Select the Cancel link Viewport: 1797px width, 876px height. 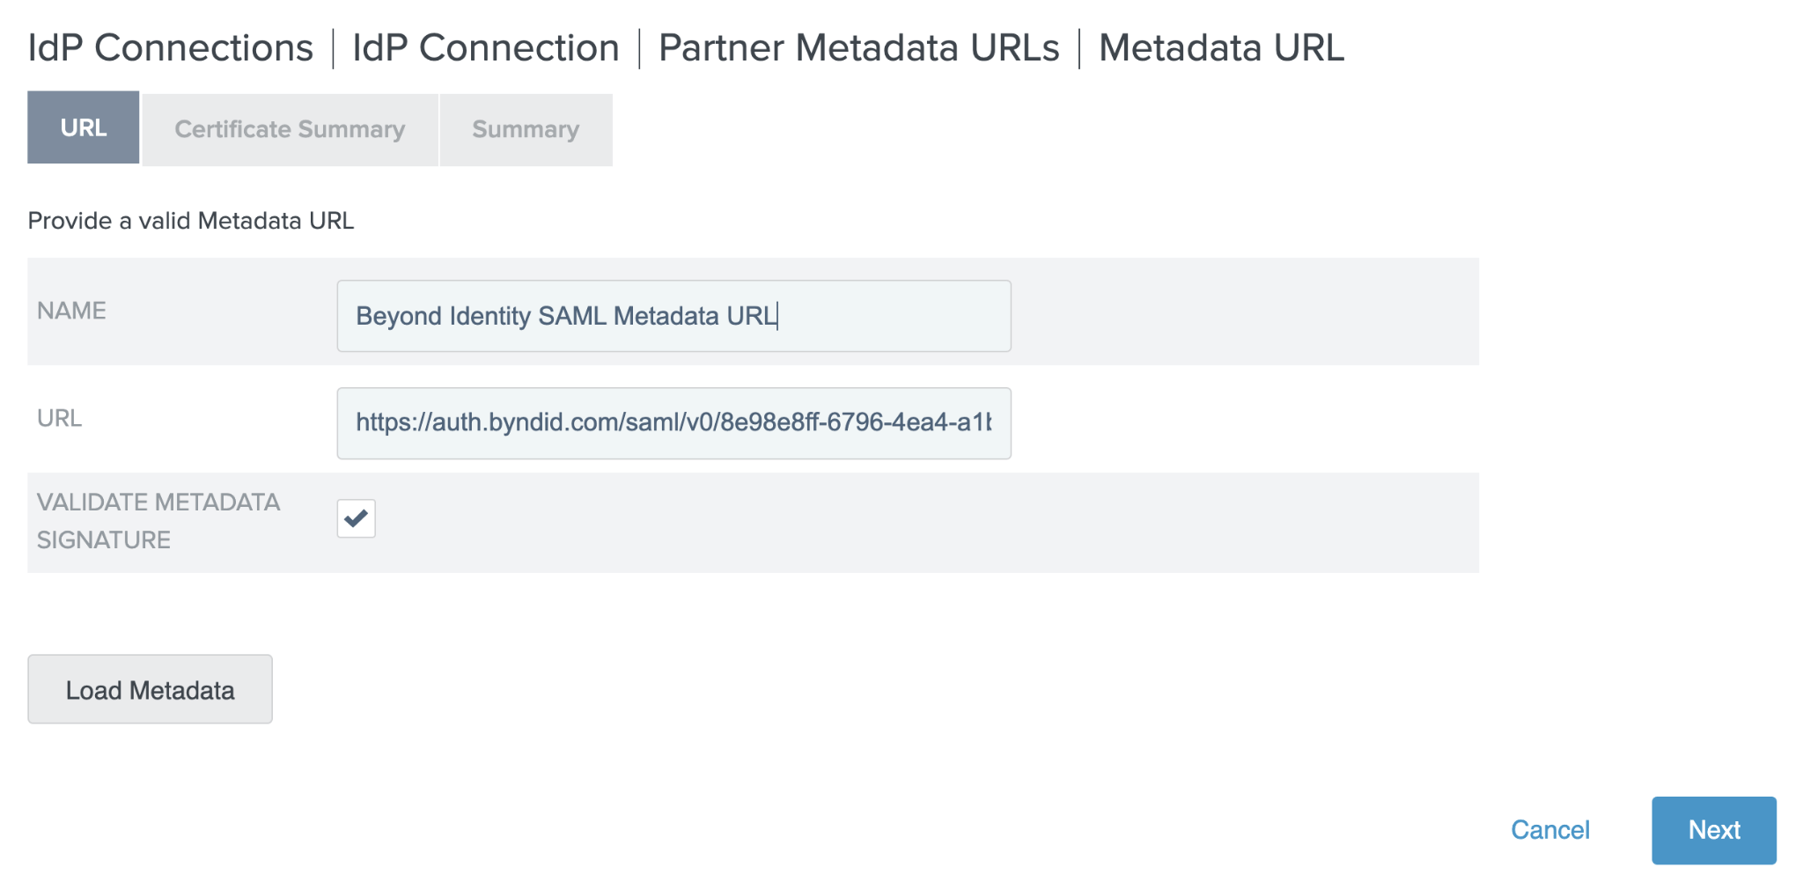(1549, 830)
